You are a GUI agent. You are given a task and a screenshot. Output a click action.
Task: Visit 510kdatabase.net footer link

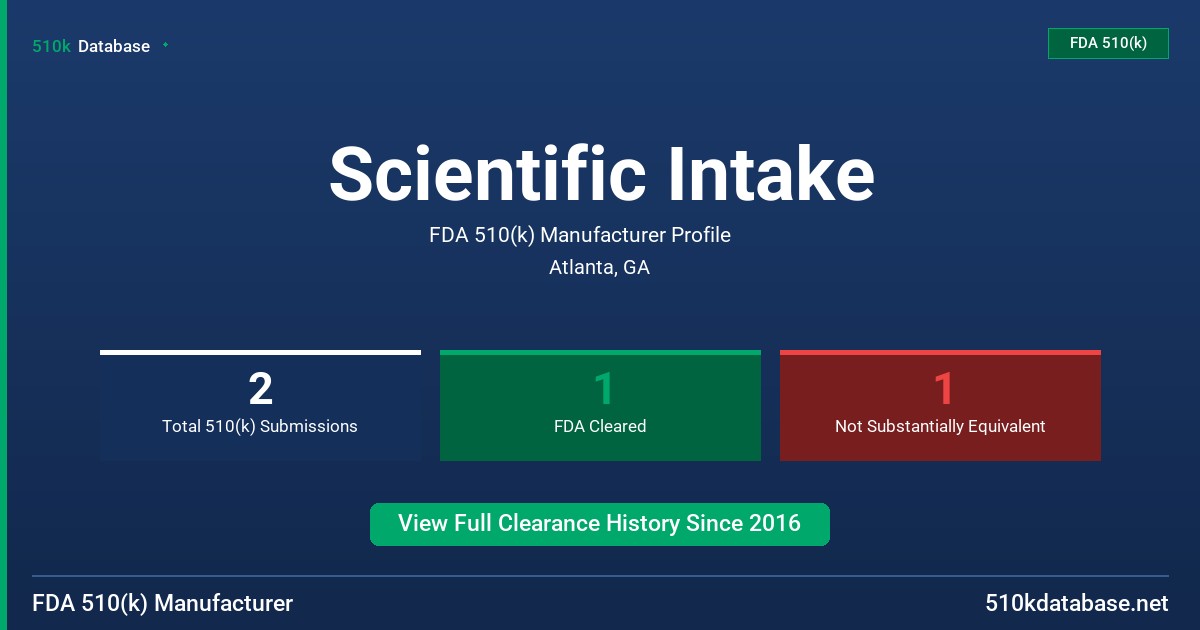point(1077,603)
